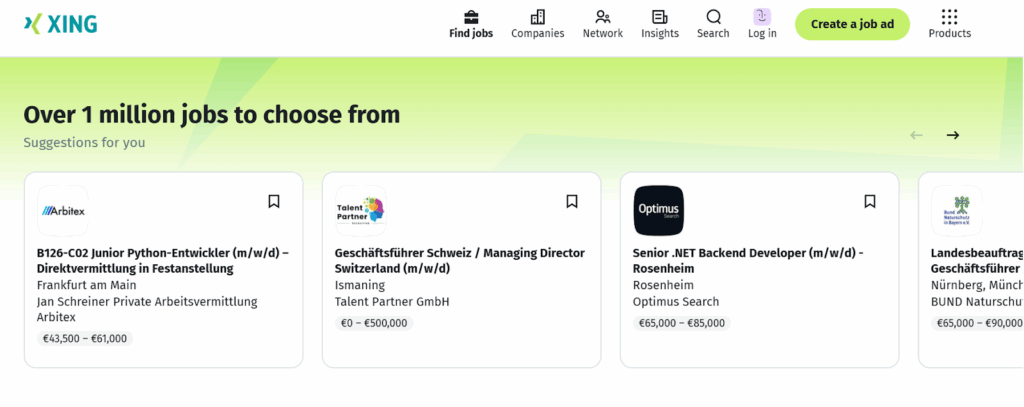Click the XING logo

click(60, 24)
